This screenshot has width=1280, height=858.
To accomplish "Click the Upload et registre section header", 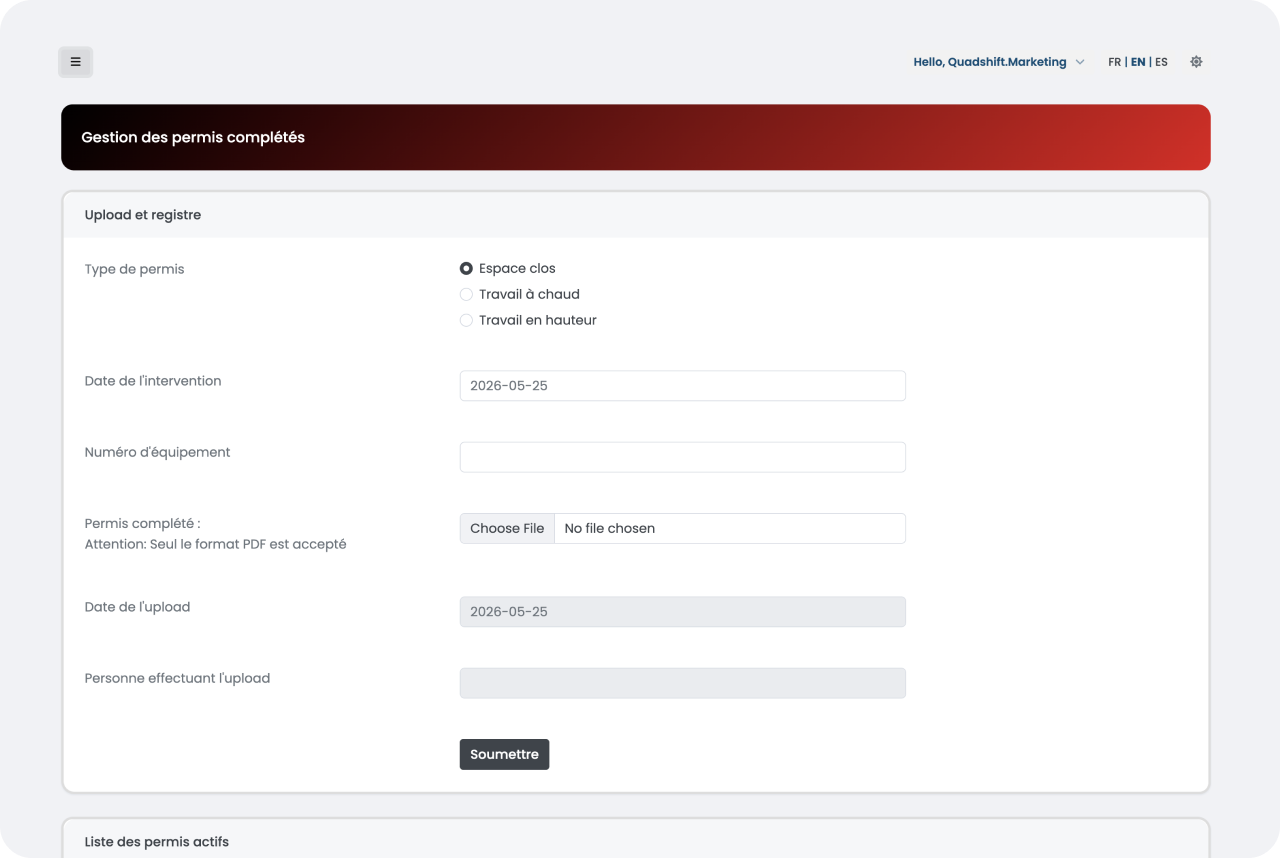I will point(143,215).
